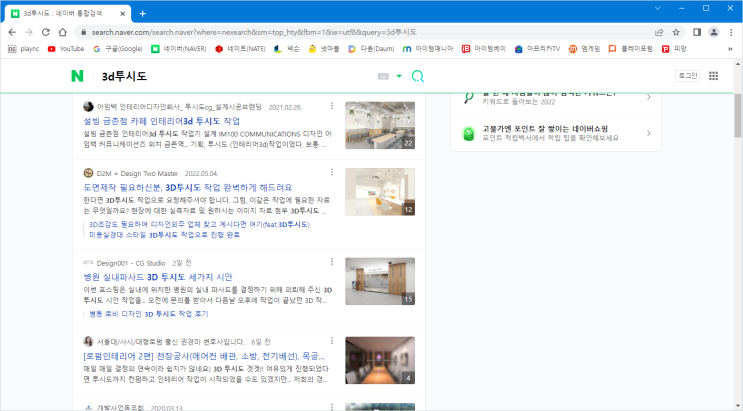
Task: Open the 다음(Daum) bookmark
Action: pos(371,48)
